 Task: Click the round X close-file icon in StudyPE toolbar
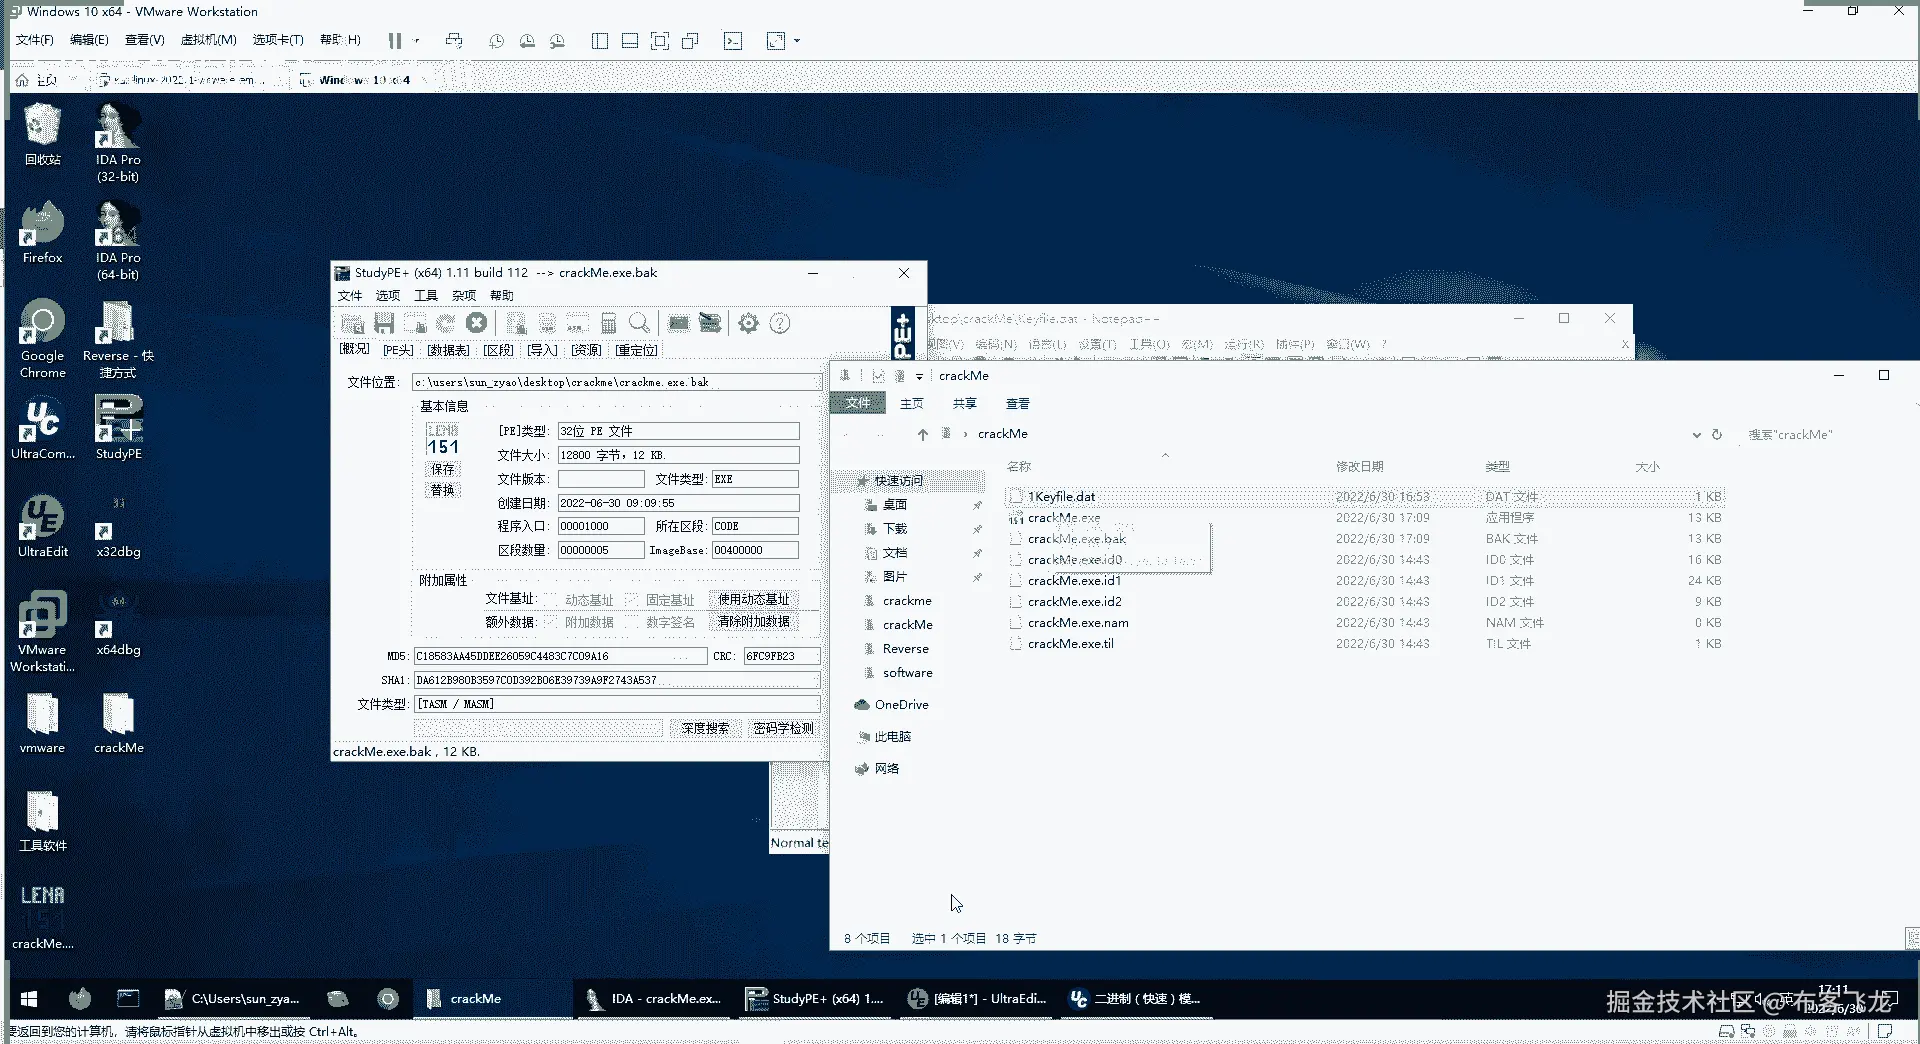click(x=477, y=323)
